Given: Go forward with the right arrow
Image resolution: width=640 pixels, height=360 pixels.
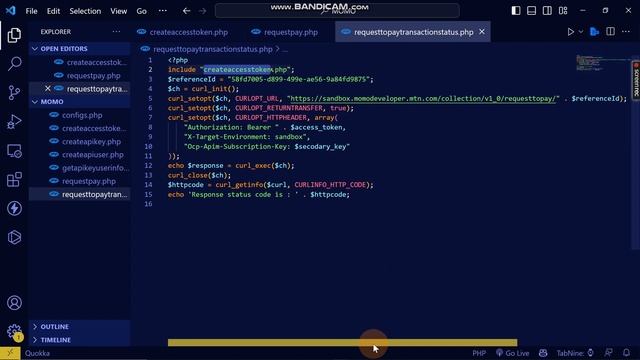Looking at the screenshot, I should (202, 11).
